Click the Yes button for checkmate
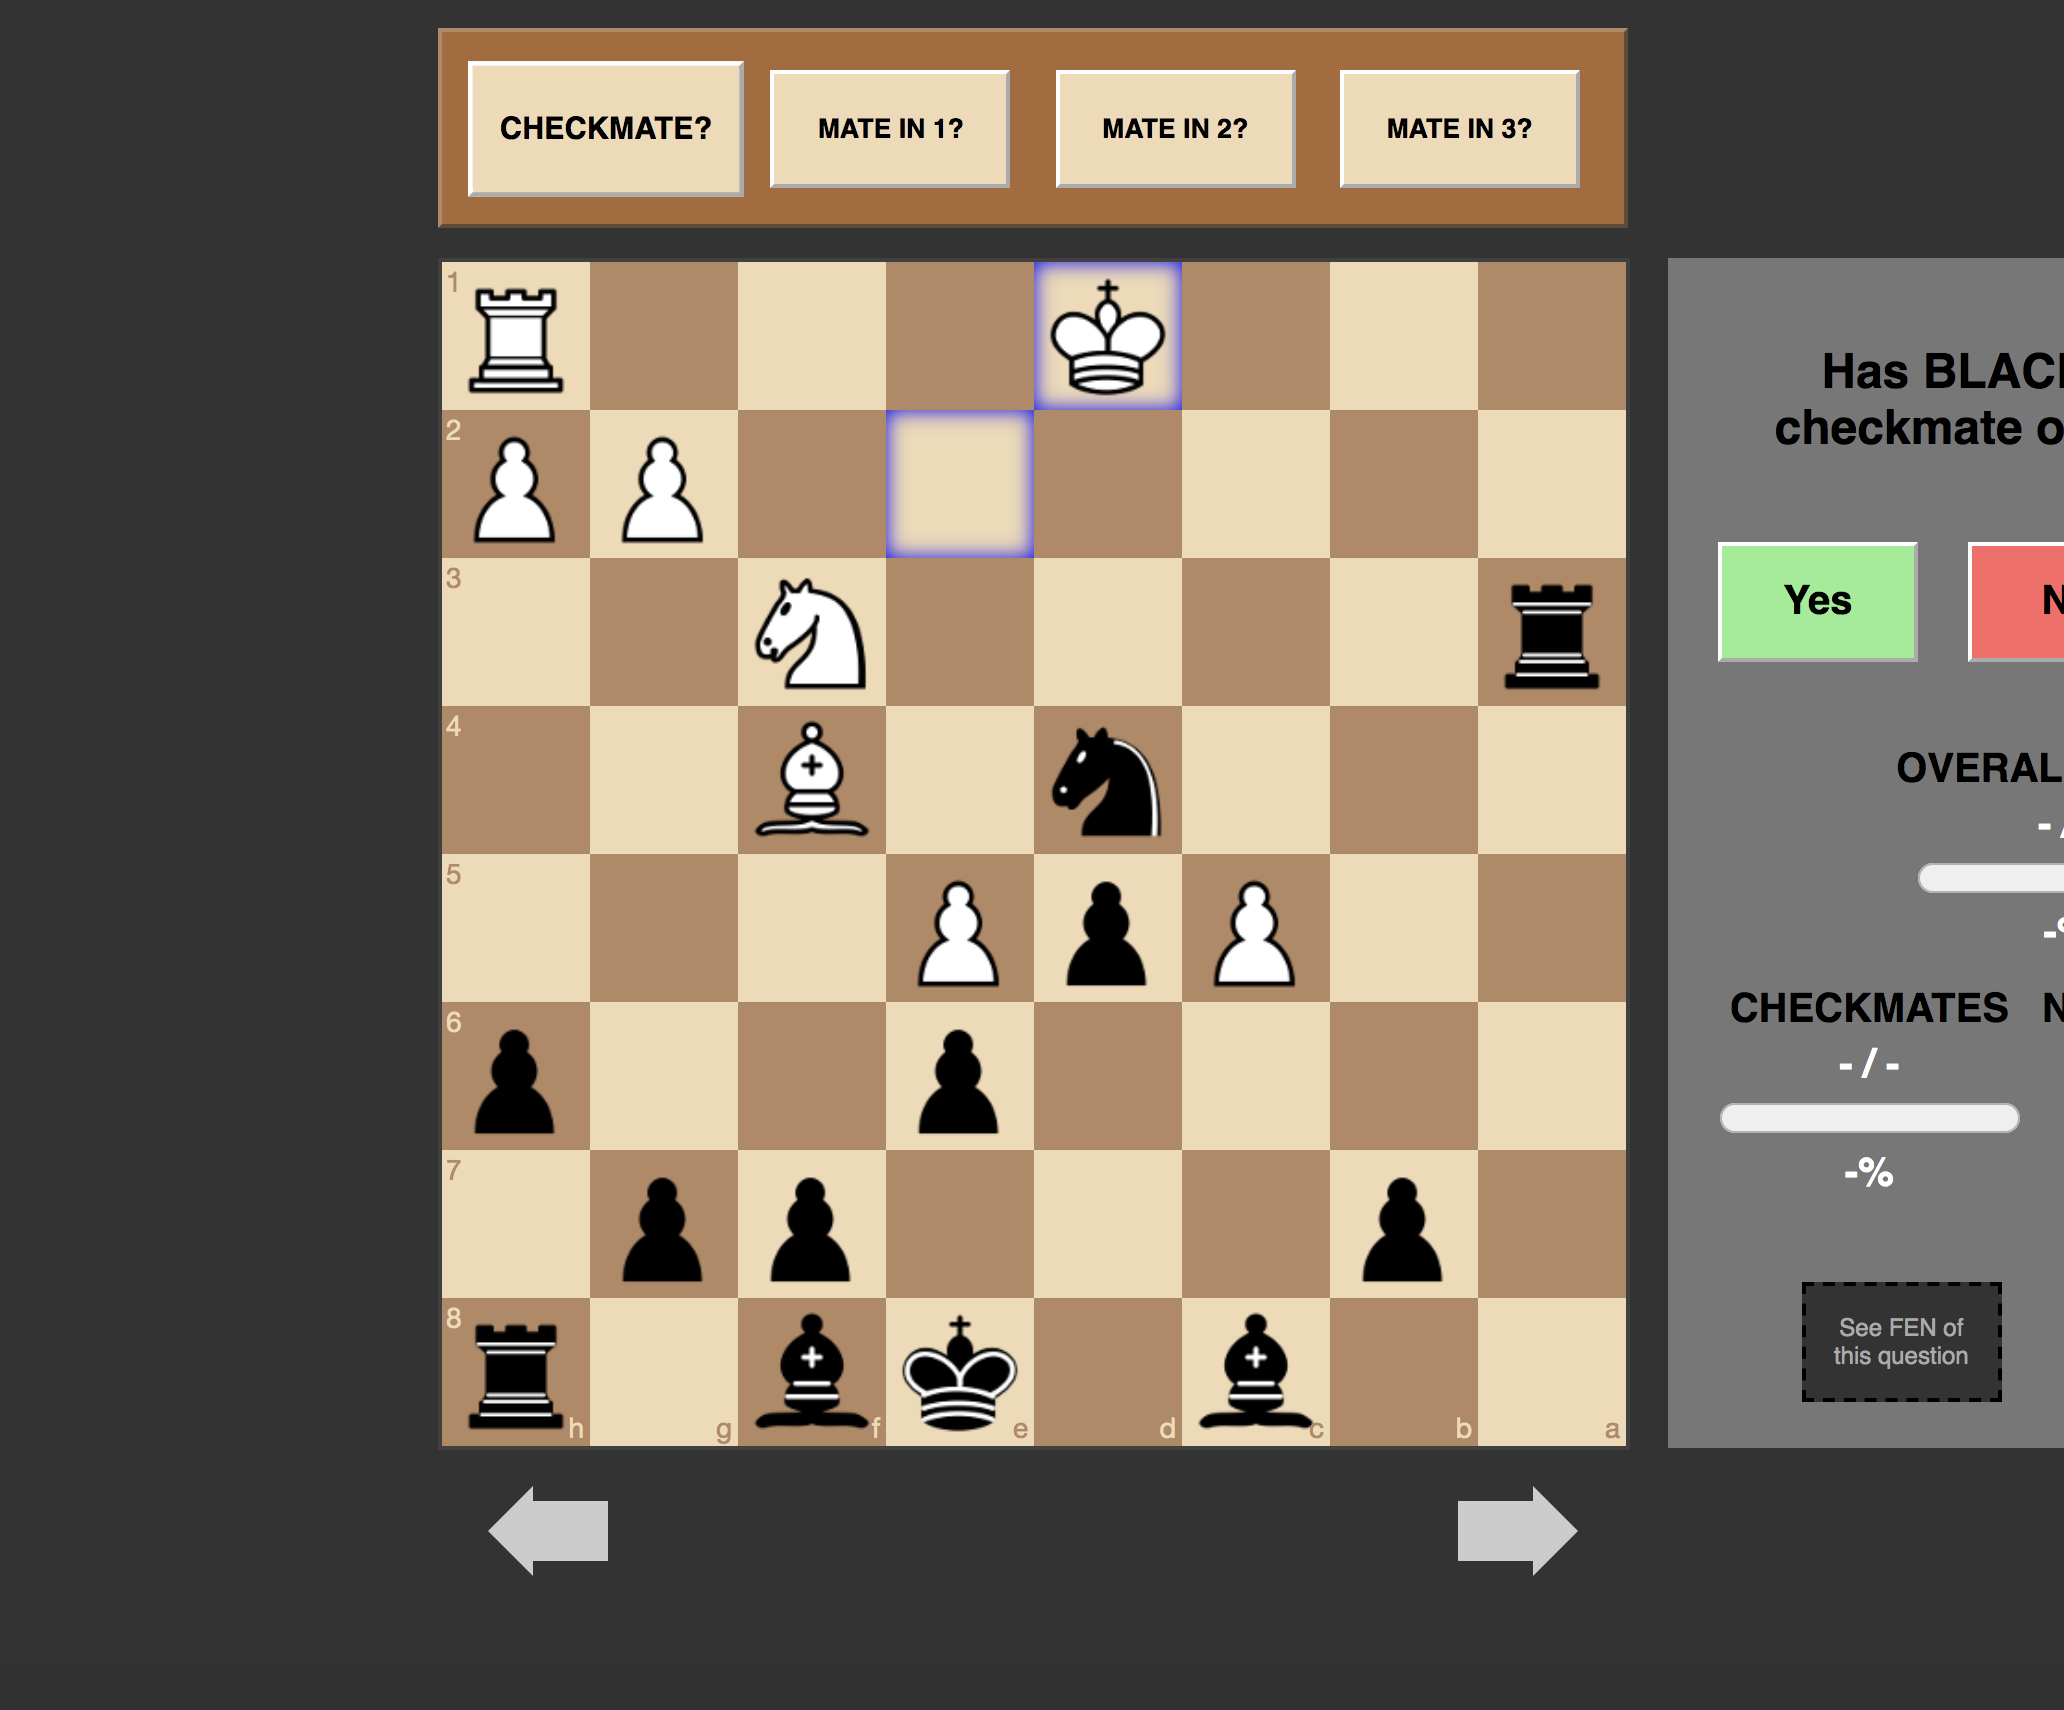Screen dimensions: 2064x1710 click(1812, 600)
